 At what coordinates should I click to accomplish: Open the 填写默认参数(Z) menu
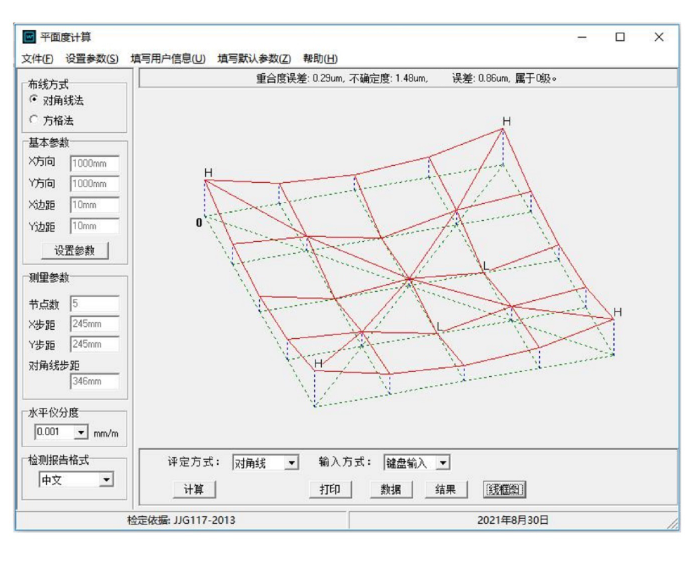254,58
